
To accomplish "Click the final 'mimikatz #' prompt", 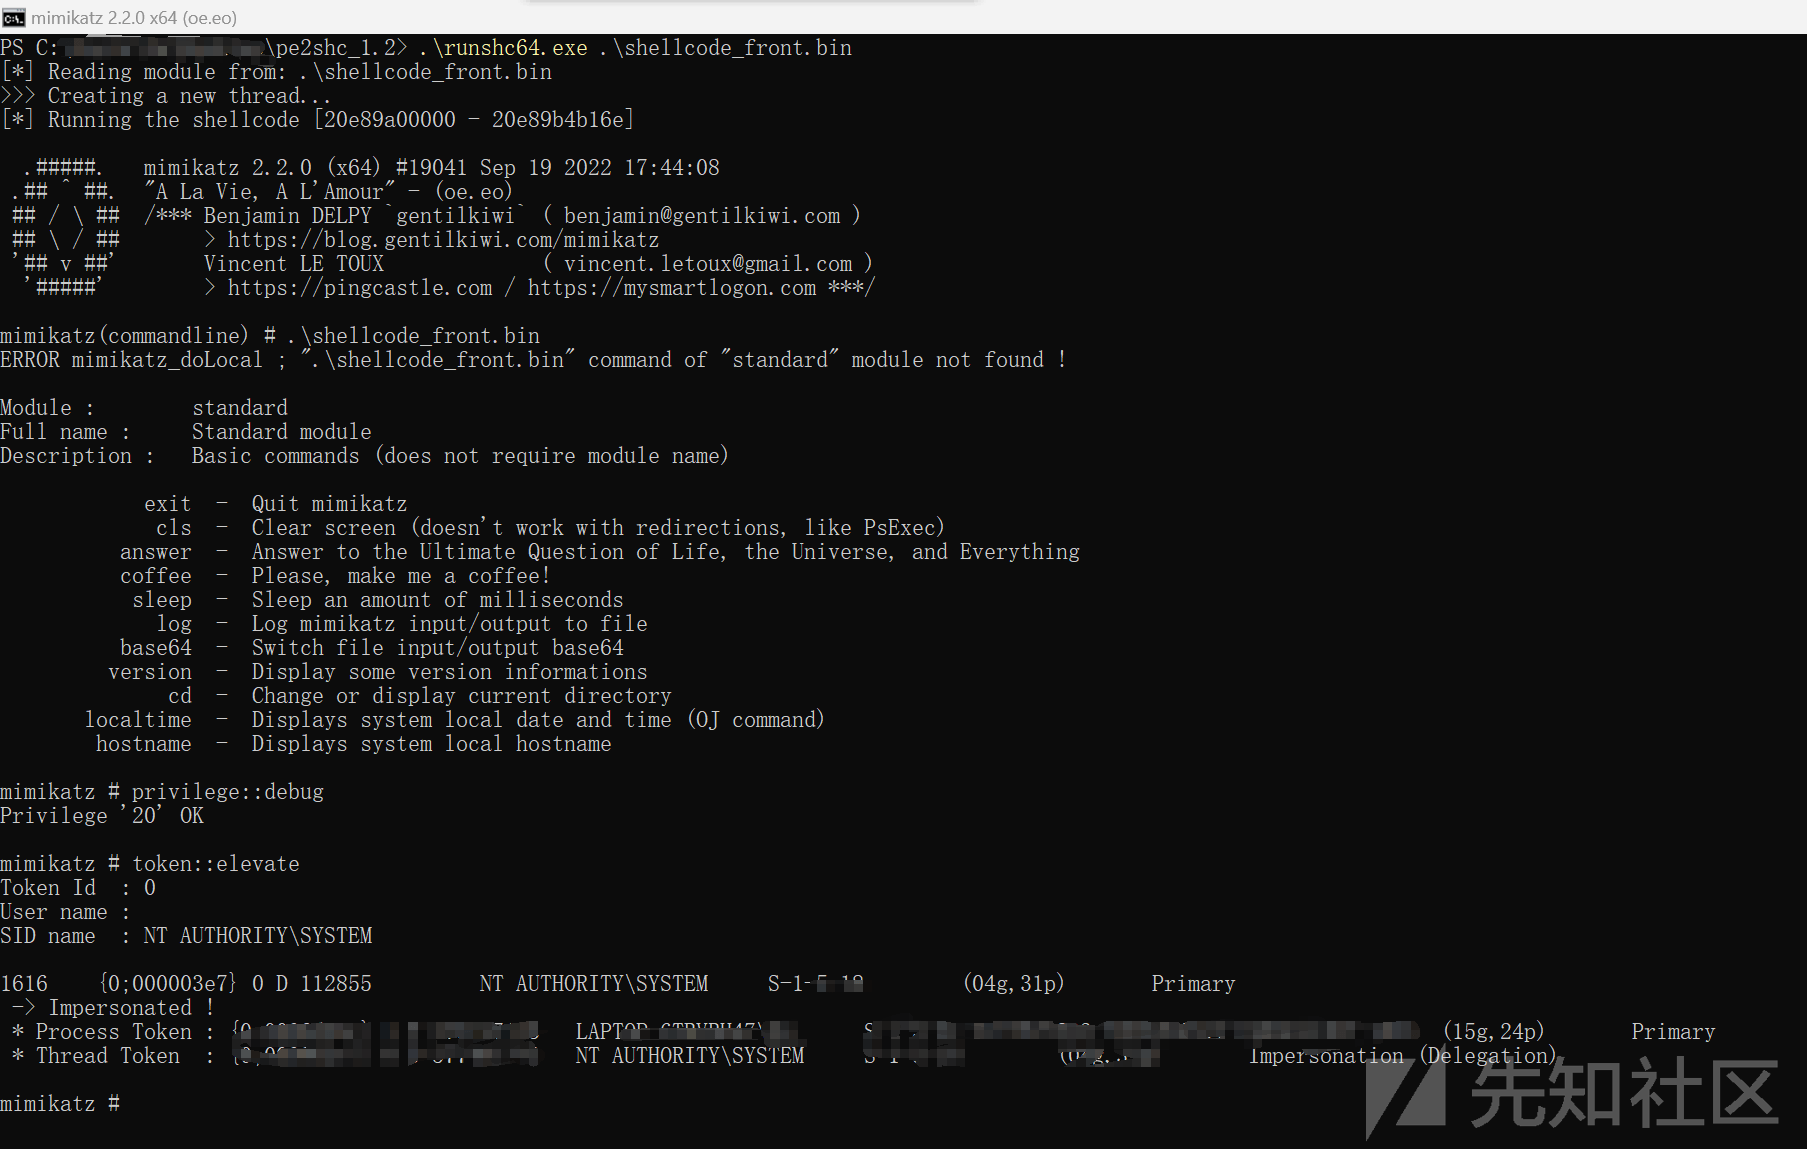I will (60, 1104).
